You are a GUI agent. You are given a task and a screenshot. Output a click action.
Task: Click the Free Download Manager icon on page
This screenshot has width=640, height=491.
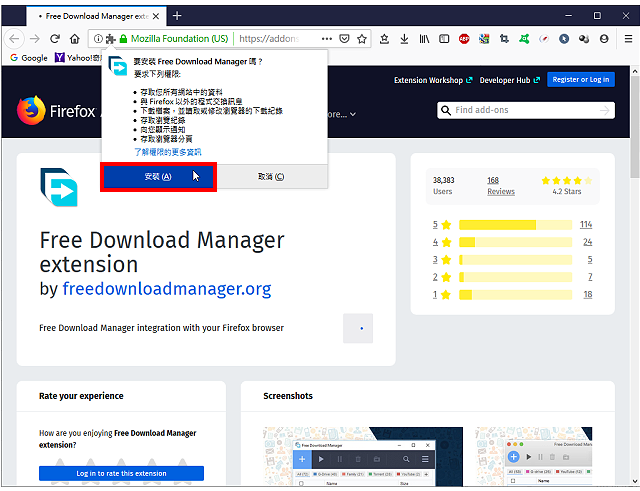click(x=59, y=187)
